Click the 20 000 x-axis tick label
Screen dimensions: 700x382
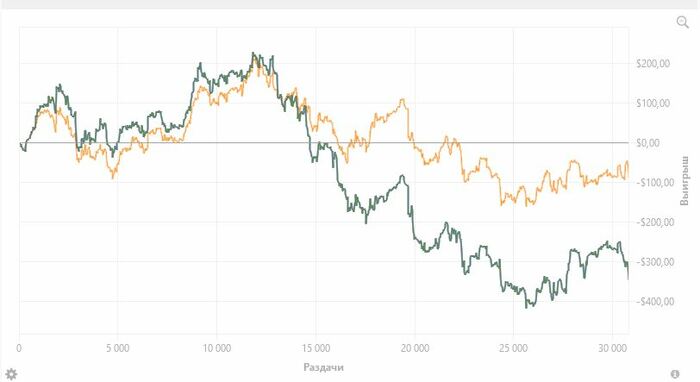(x=415, y=348)
